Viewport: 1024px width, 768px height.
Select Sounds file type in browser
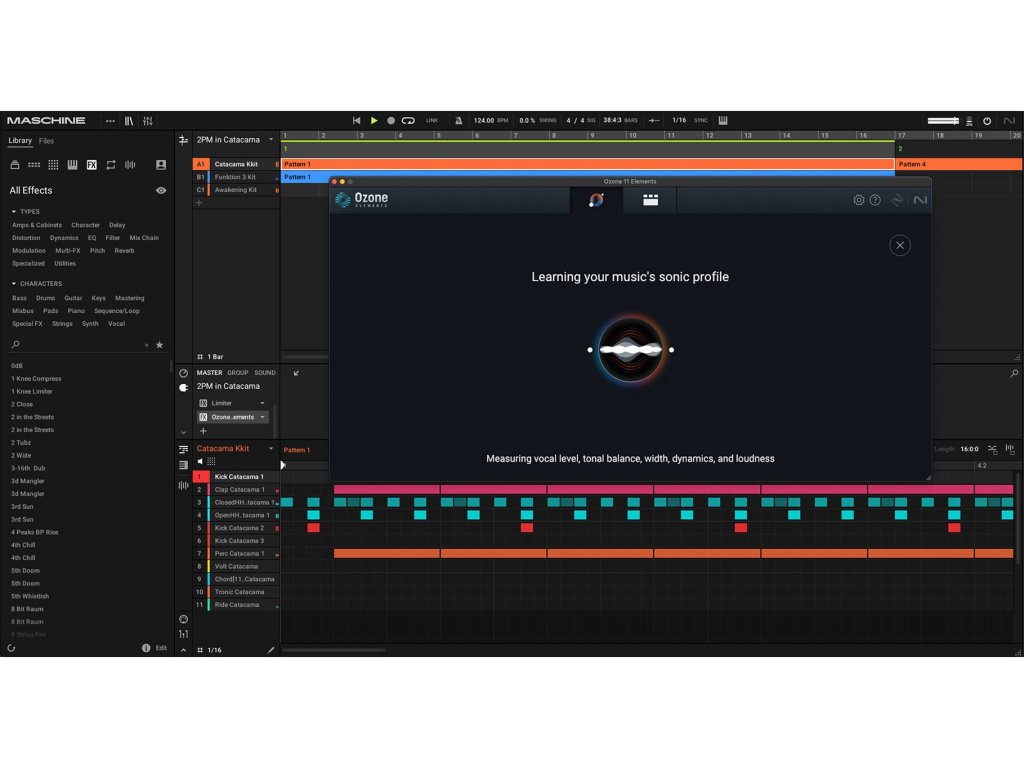tap(54, 165)
